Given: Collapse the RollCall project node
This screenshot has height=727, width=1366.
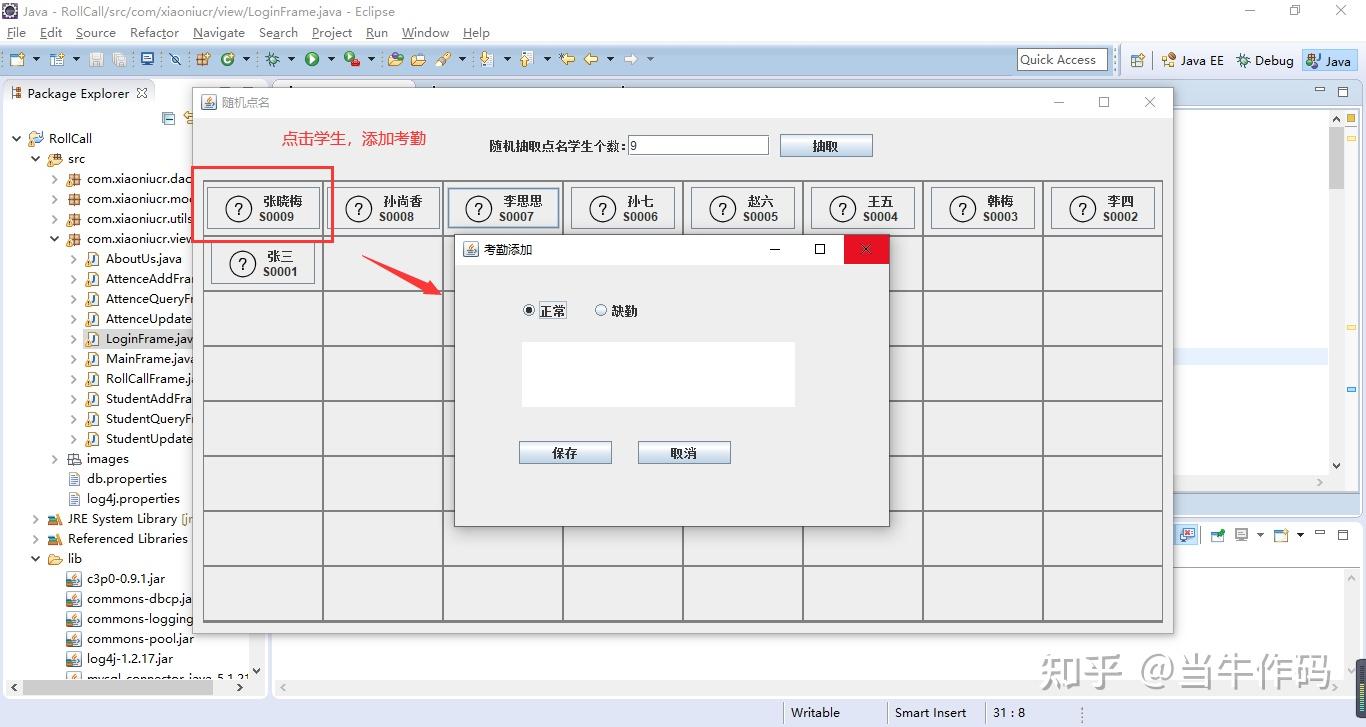Looking at the screenshot, I should pyautogui.click(x=16, y=139).
